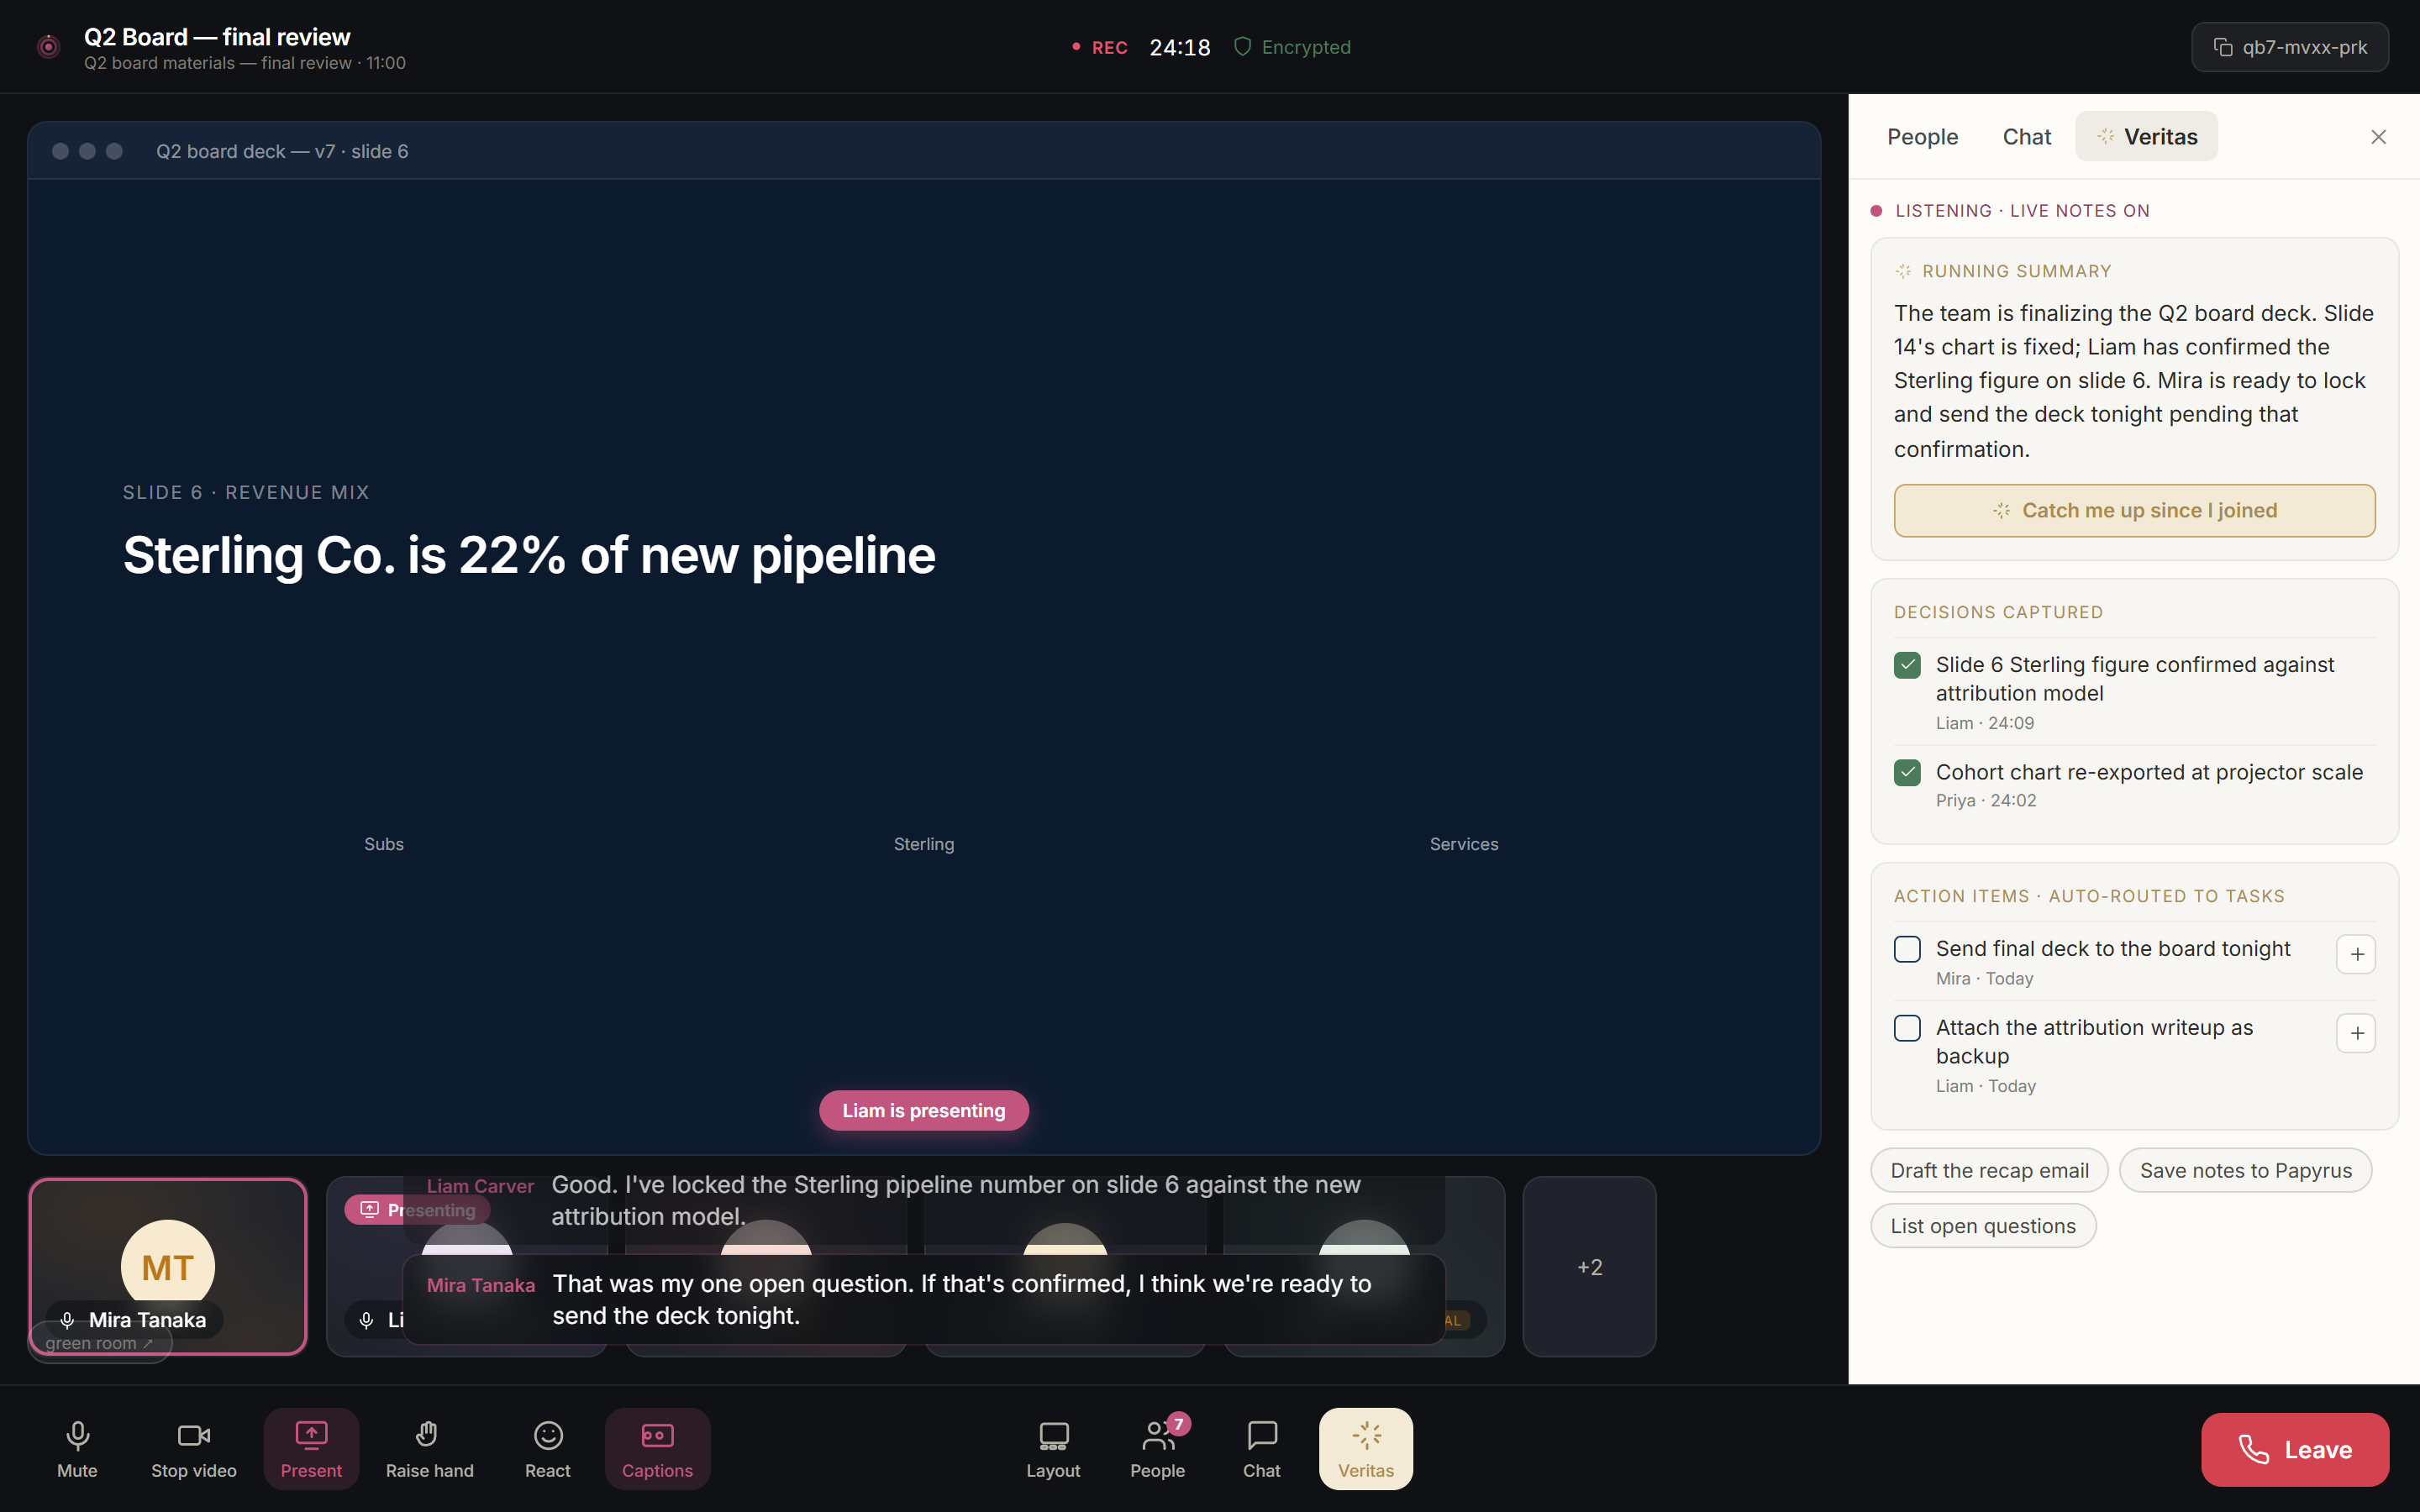This screenshot has height=1512, width=2420.
Task: Click the Sterling chart label on slide
Action: click(x=923, y=844)
